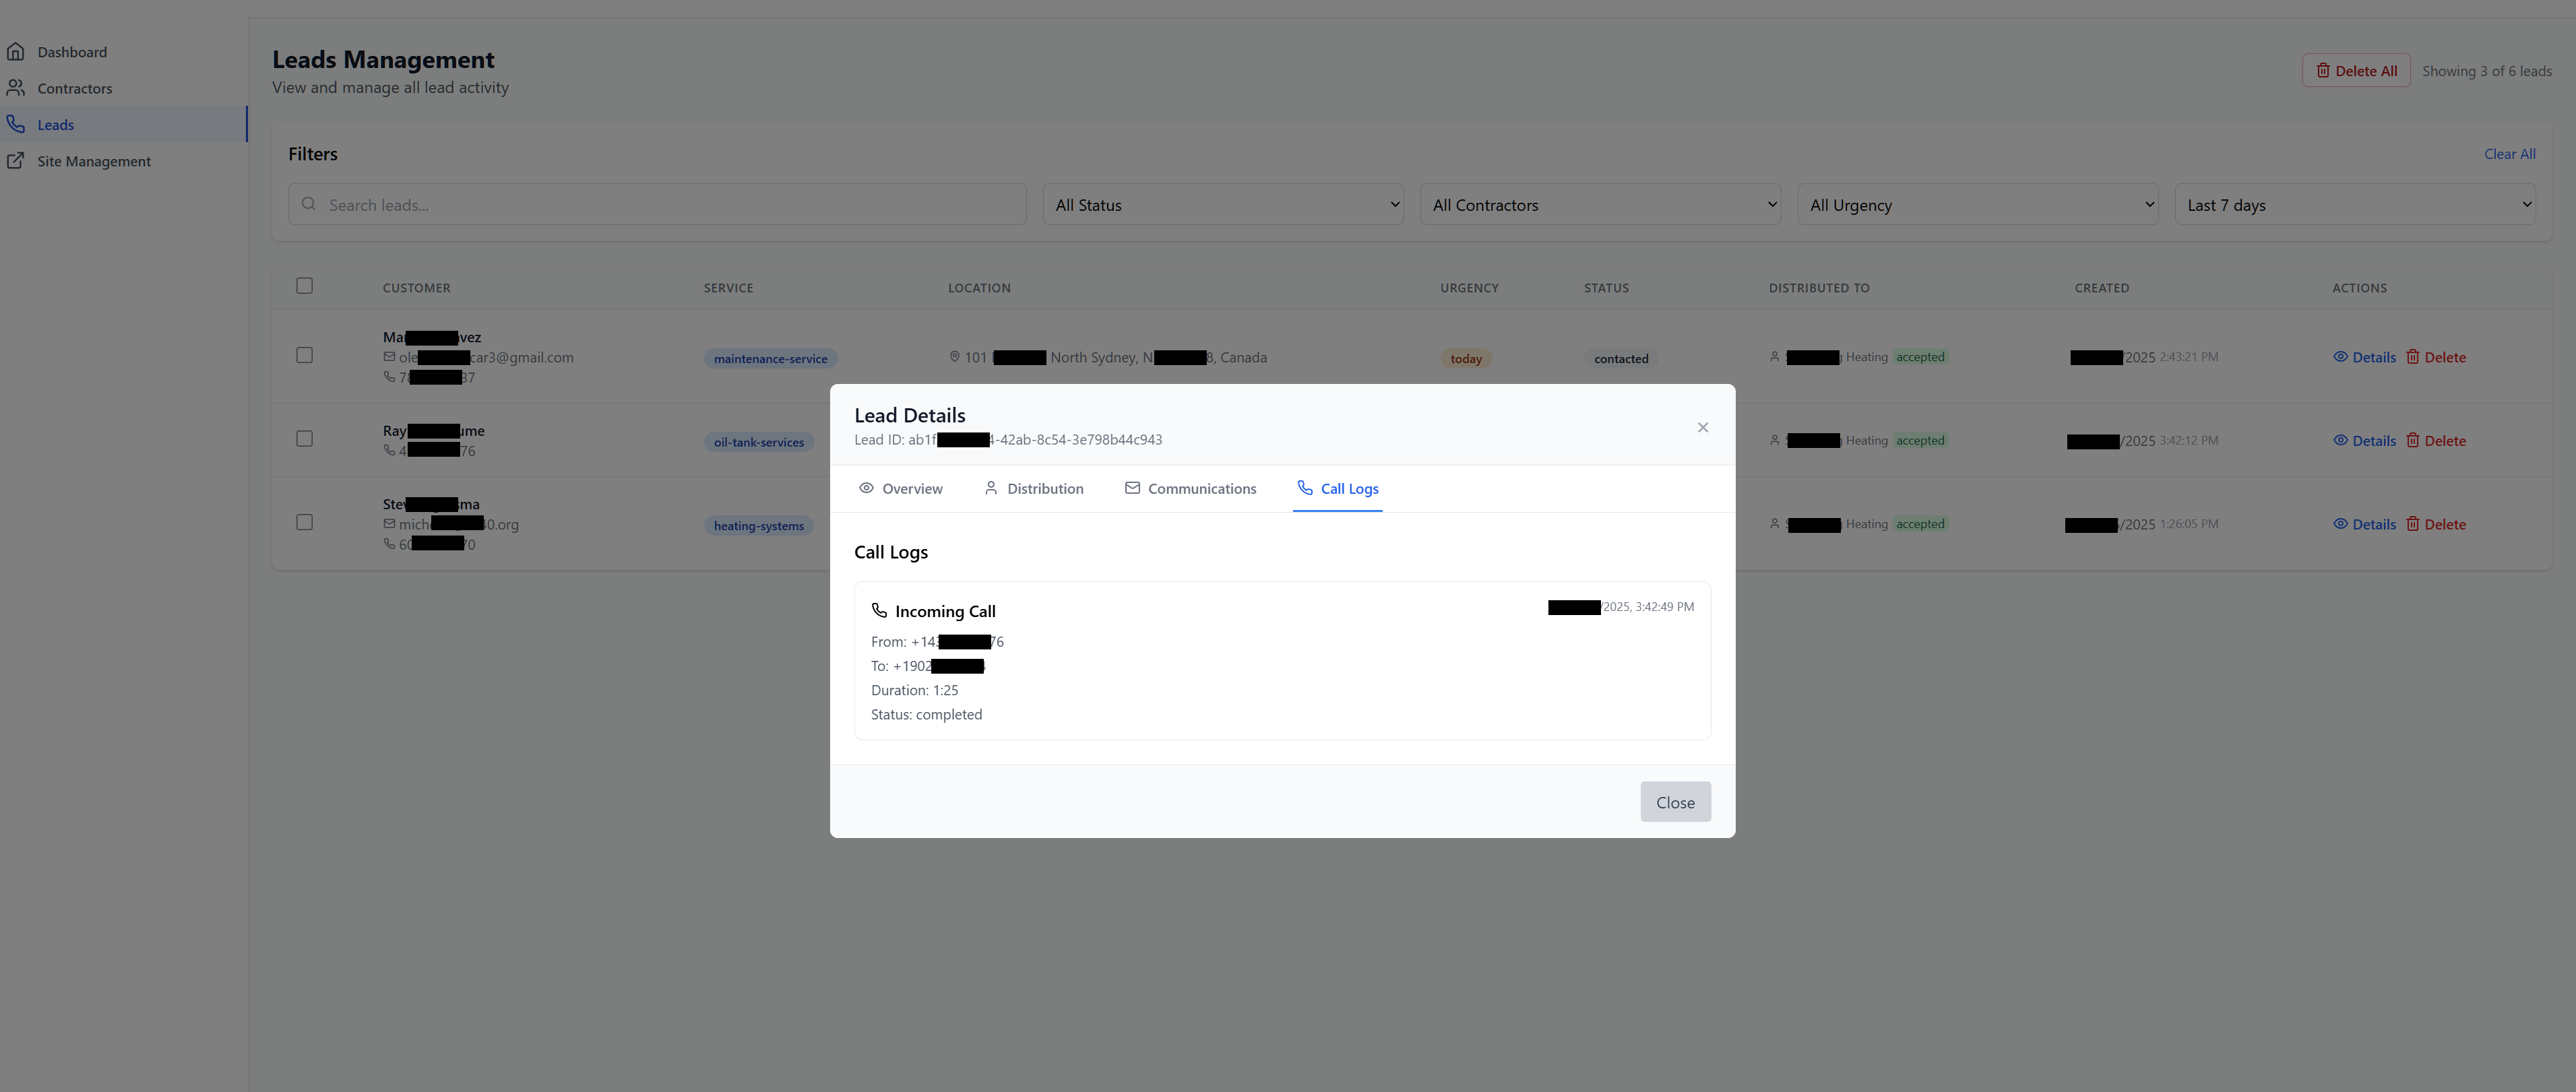Close the Lead Details dialog
Image resolution: width=2576 pixels, height=1092 pixels.
[x=1675, y=801]
